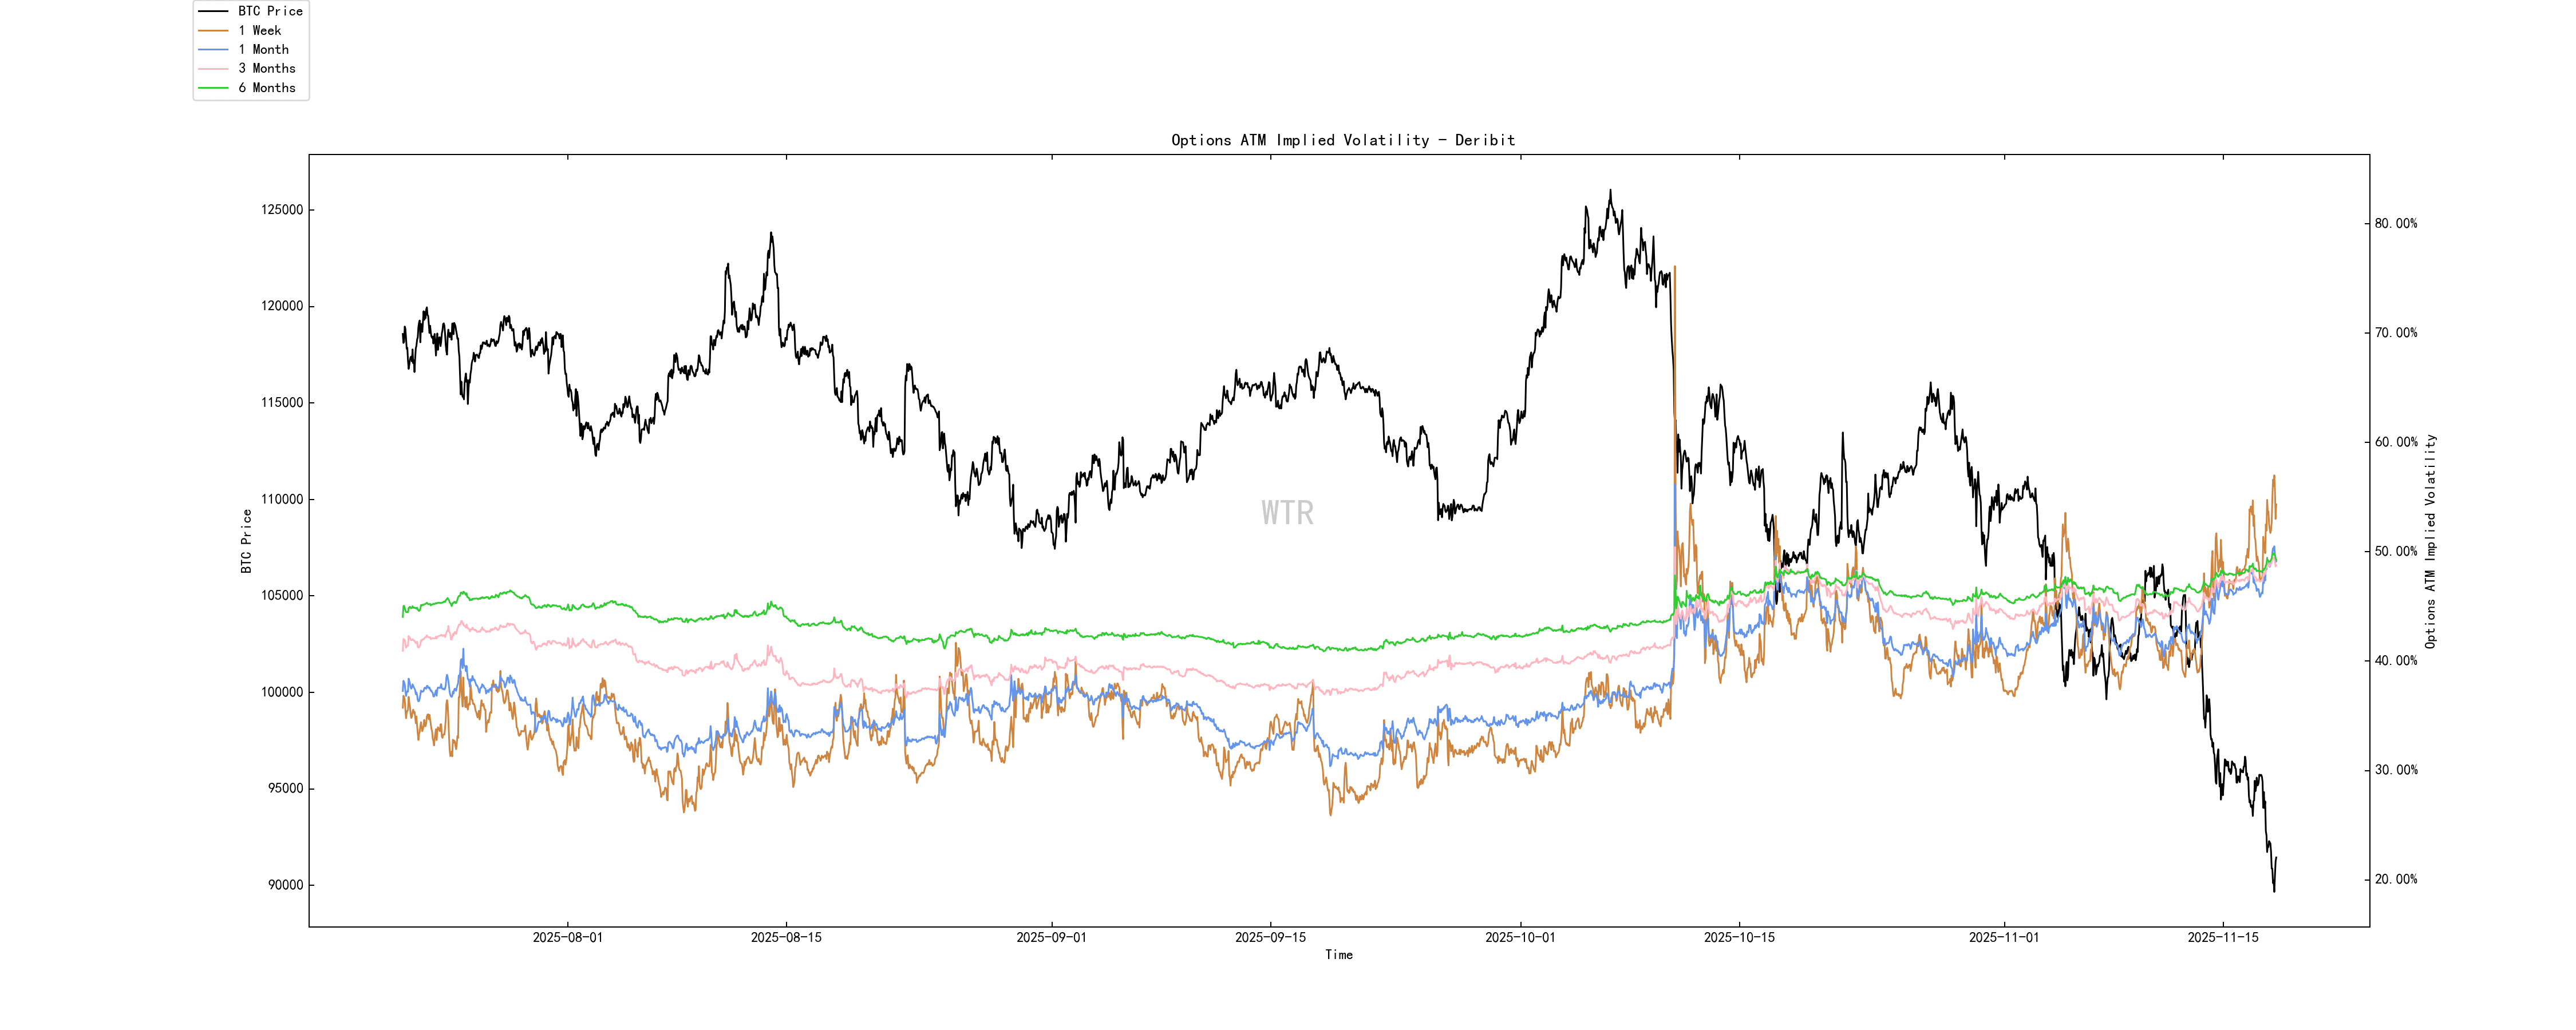Click the 90000 price tick label
Viewport: 2576px width, 1030px height.
(x=285, y=885)
